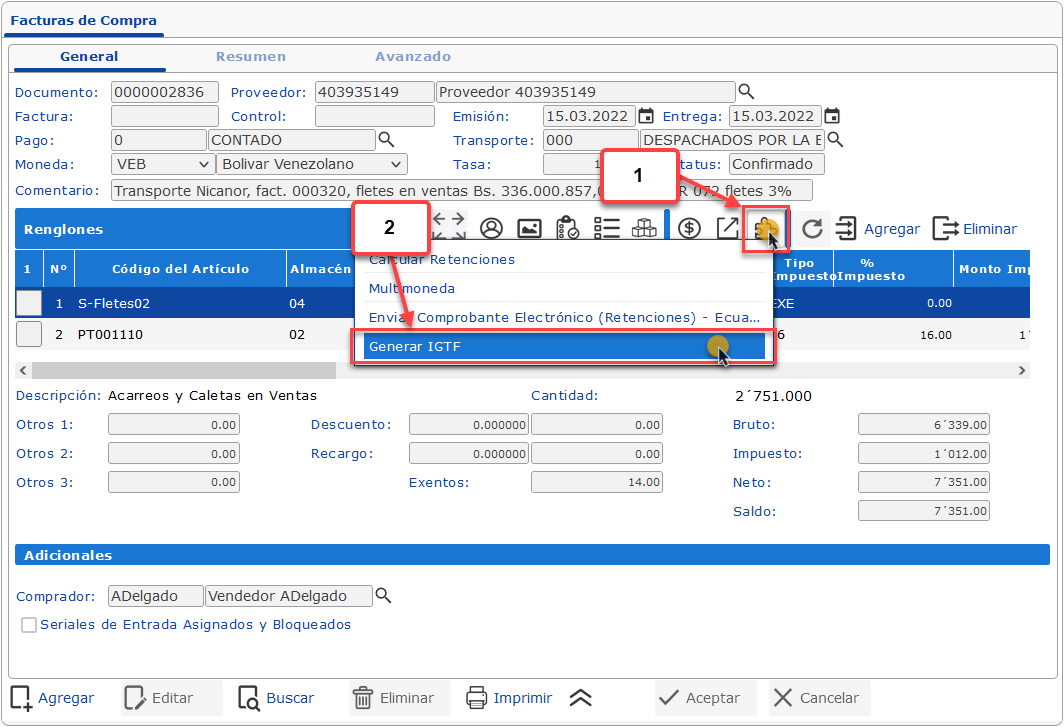Open the Moneda VEB dropdown
Screen dimensions: 1064x727
162,164
